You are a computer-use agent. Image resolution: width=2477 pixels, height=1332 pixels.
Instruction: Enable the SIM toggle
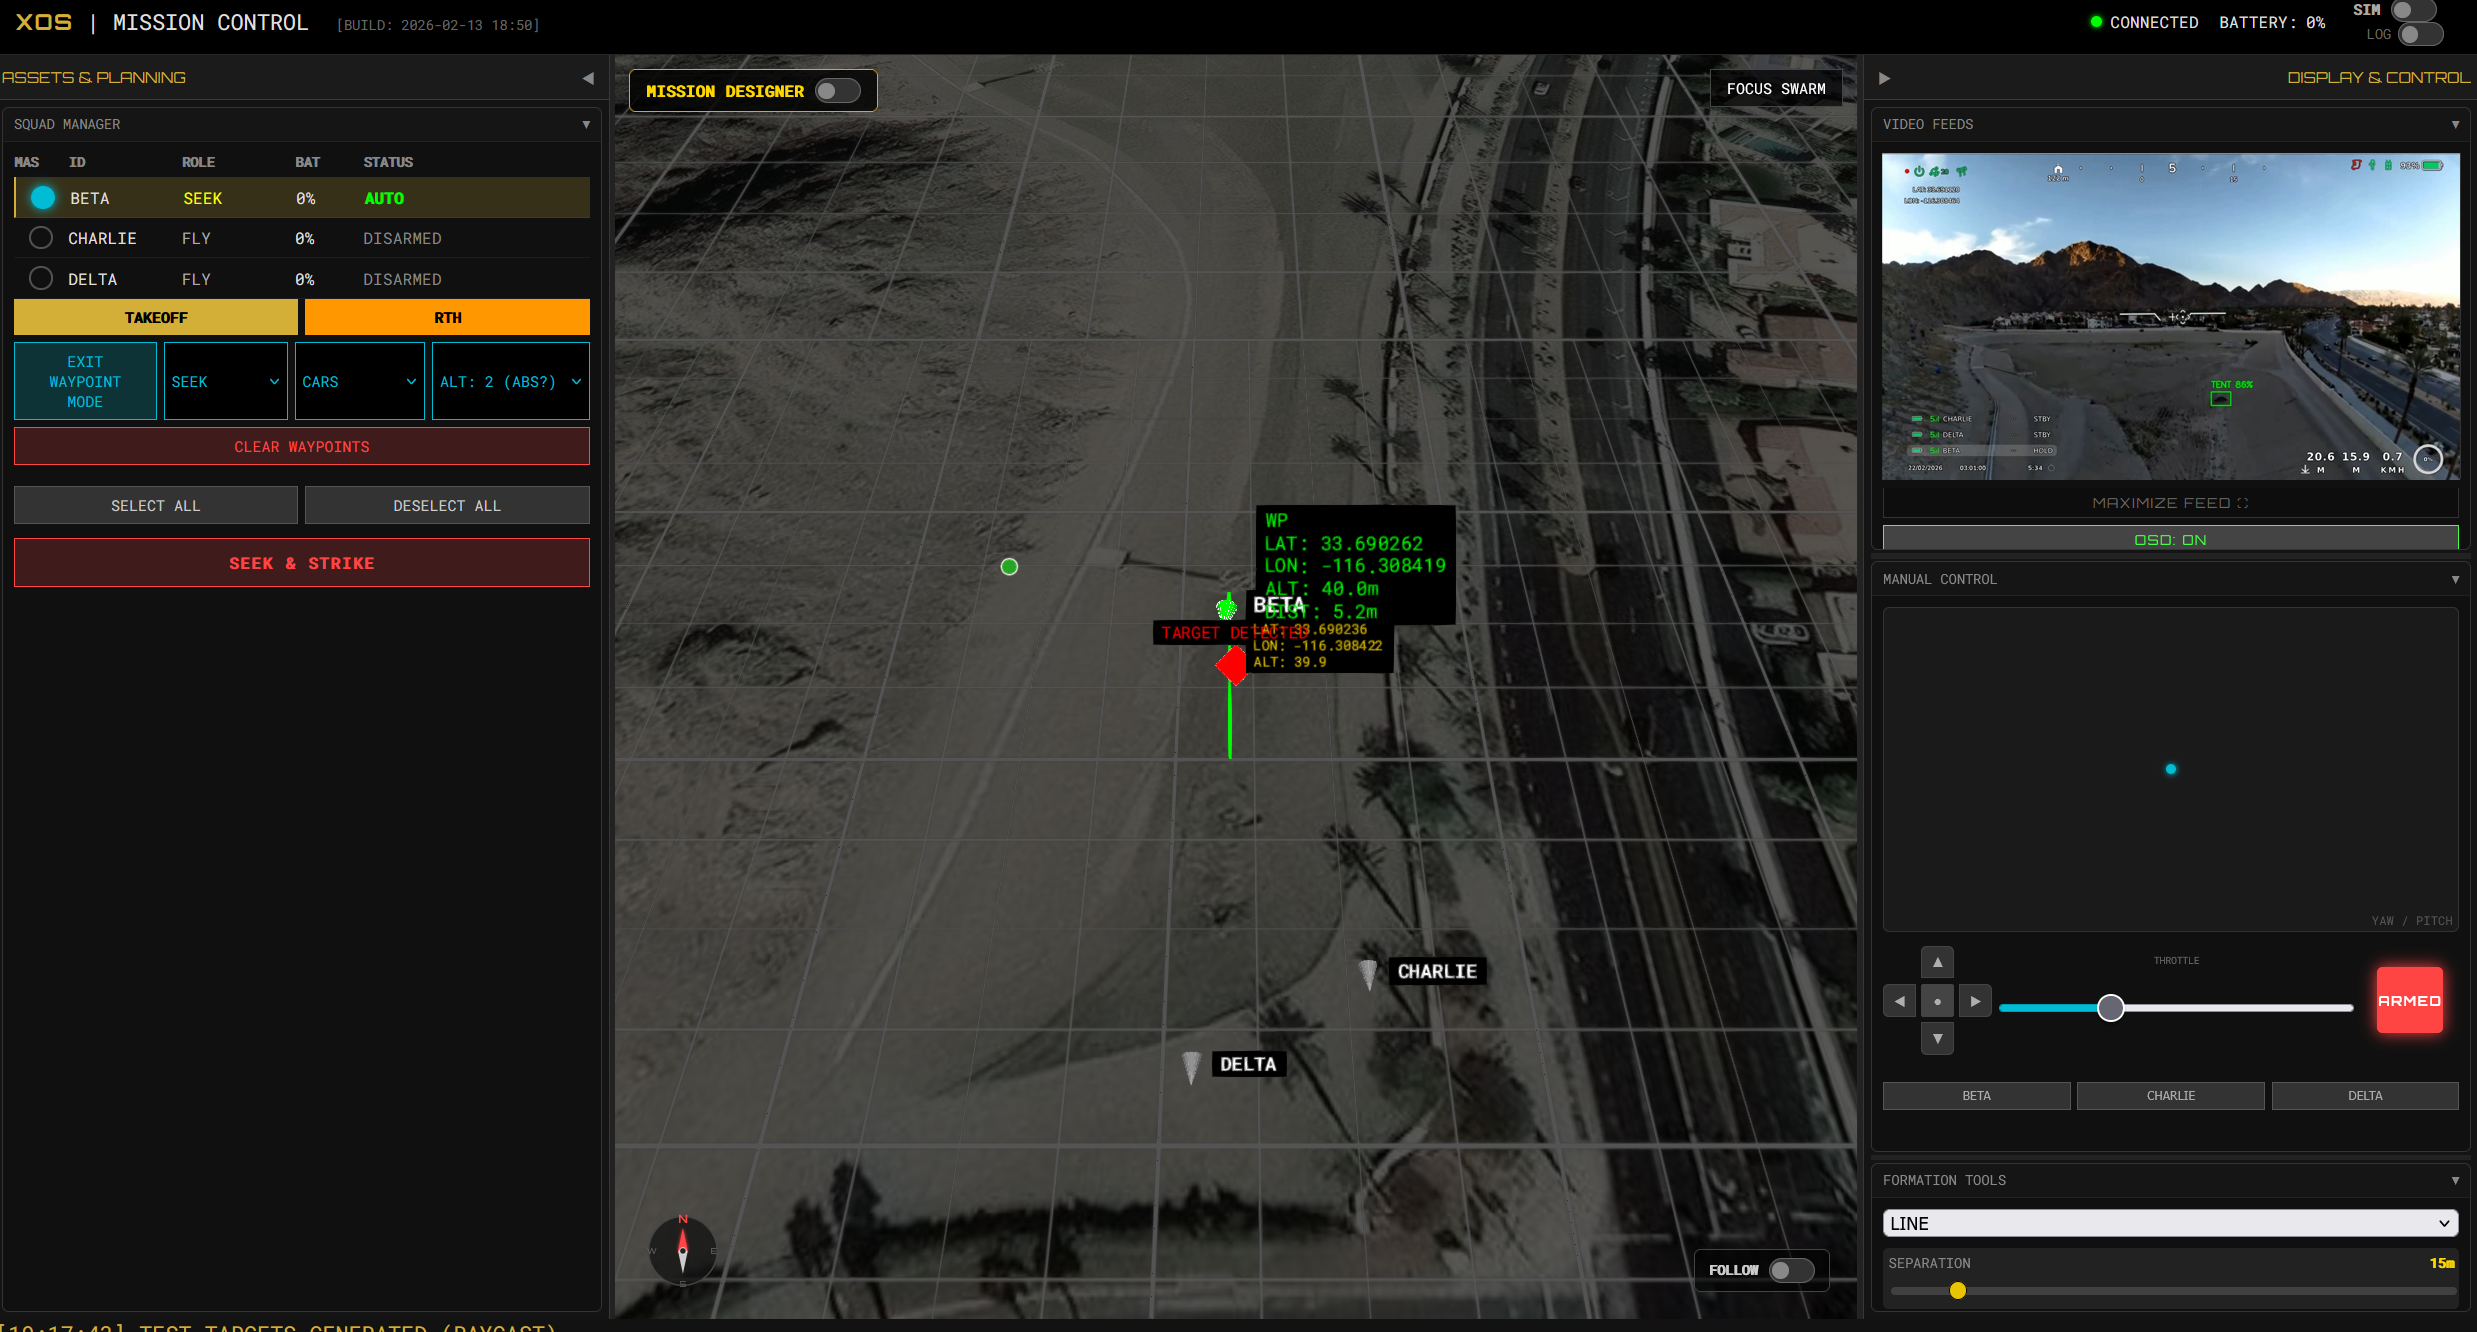coord(2413,11)
